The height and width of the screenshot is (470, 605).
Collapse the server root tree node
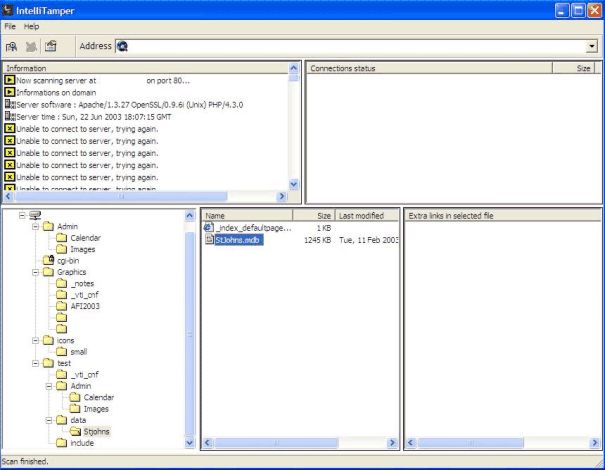click(x=22, y=215)
